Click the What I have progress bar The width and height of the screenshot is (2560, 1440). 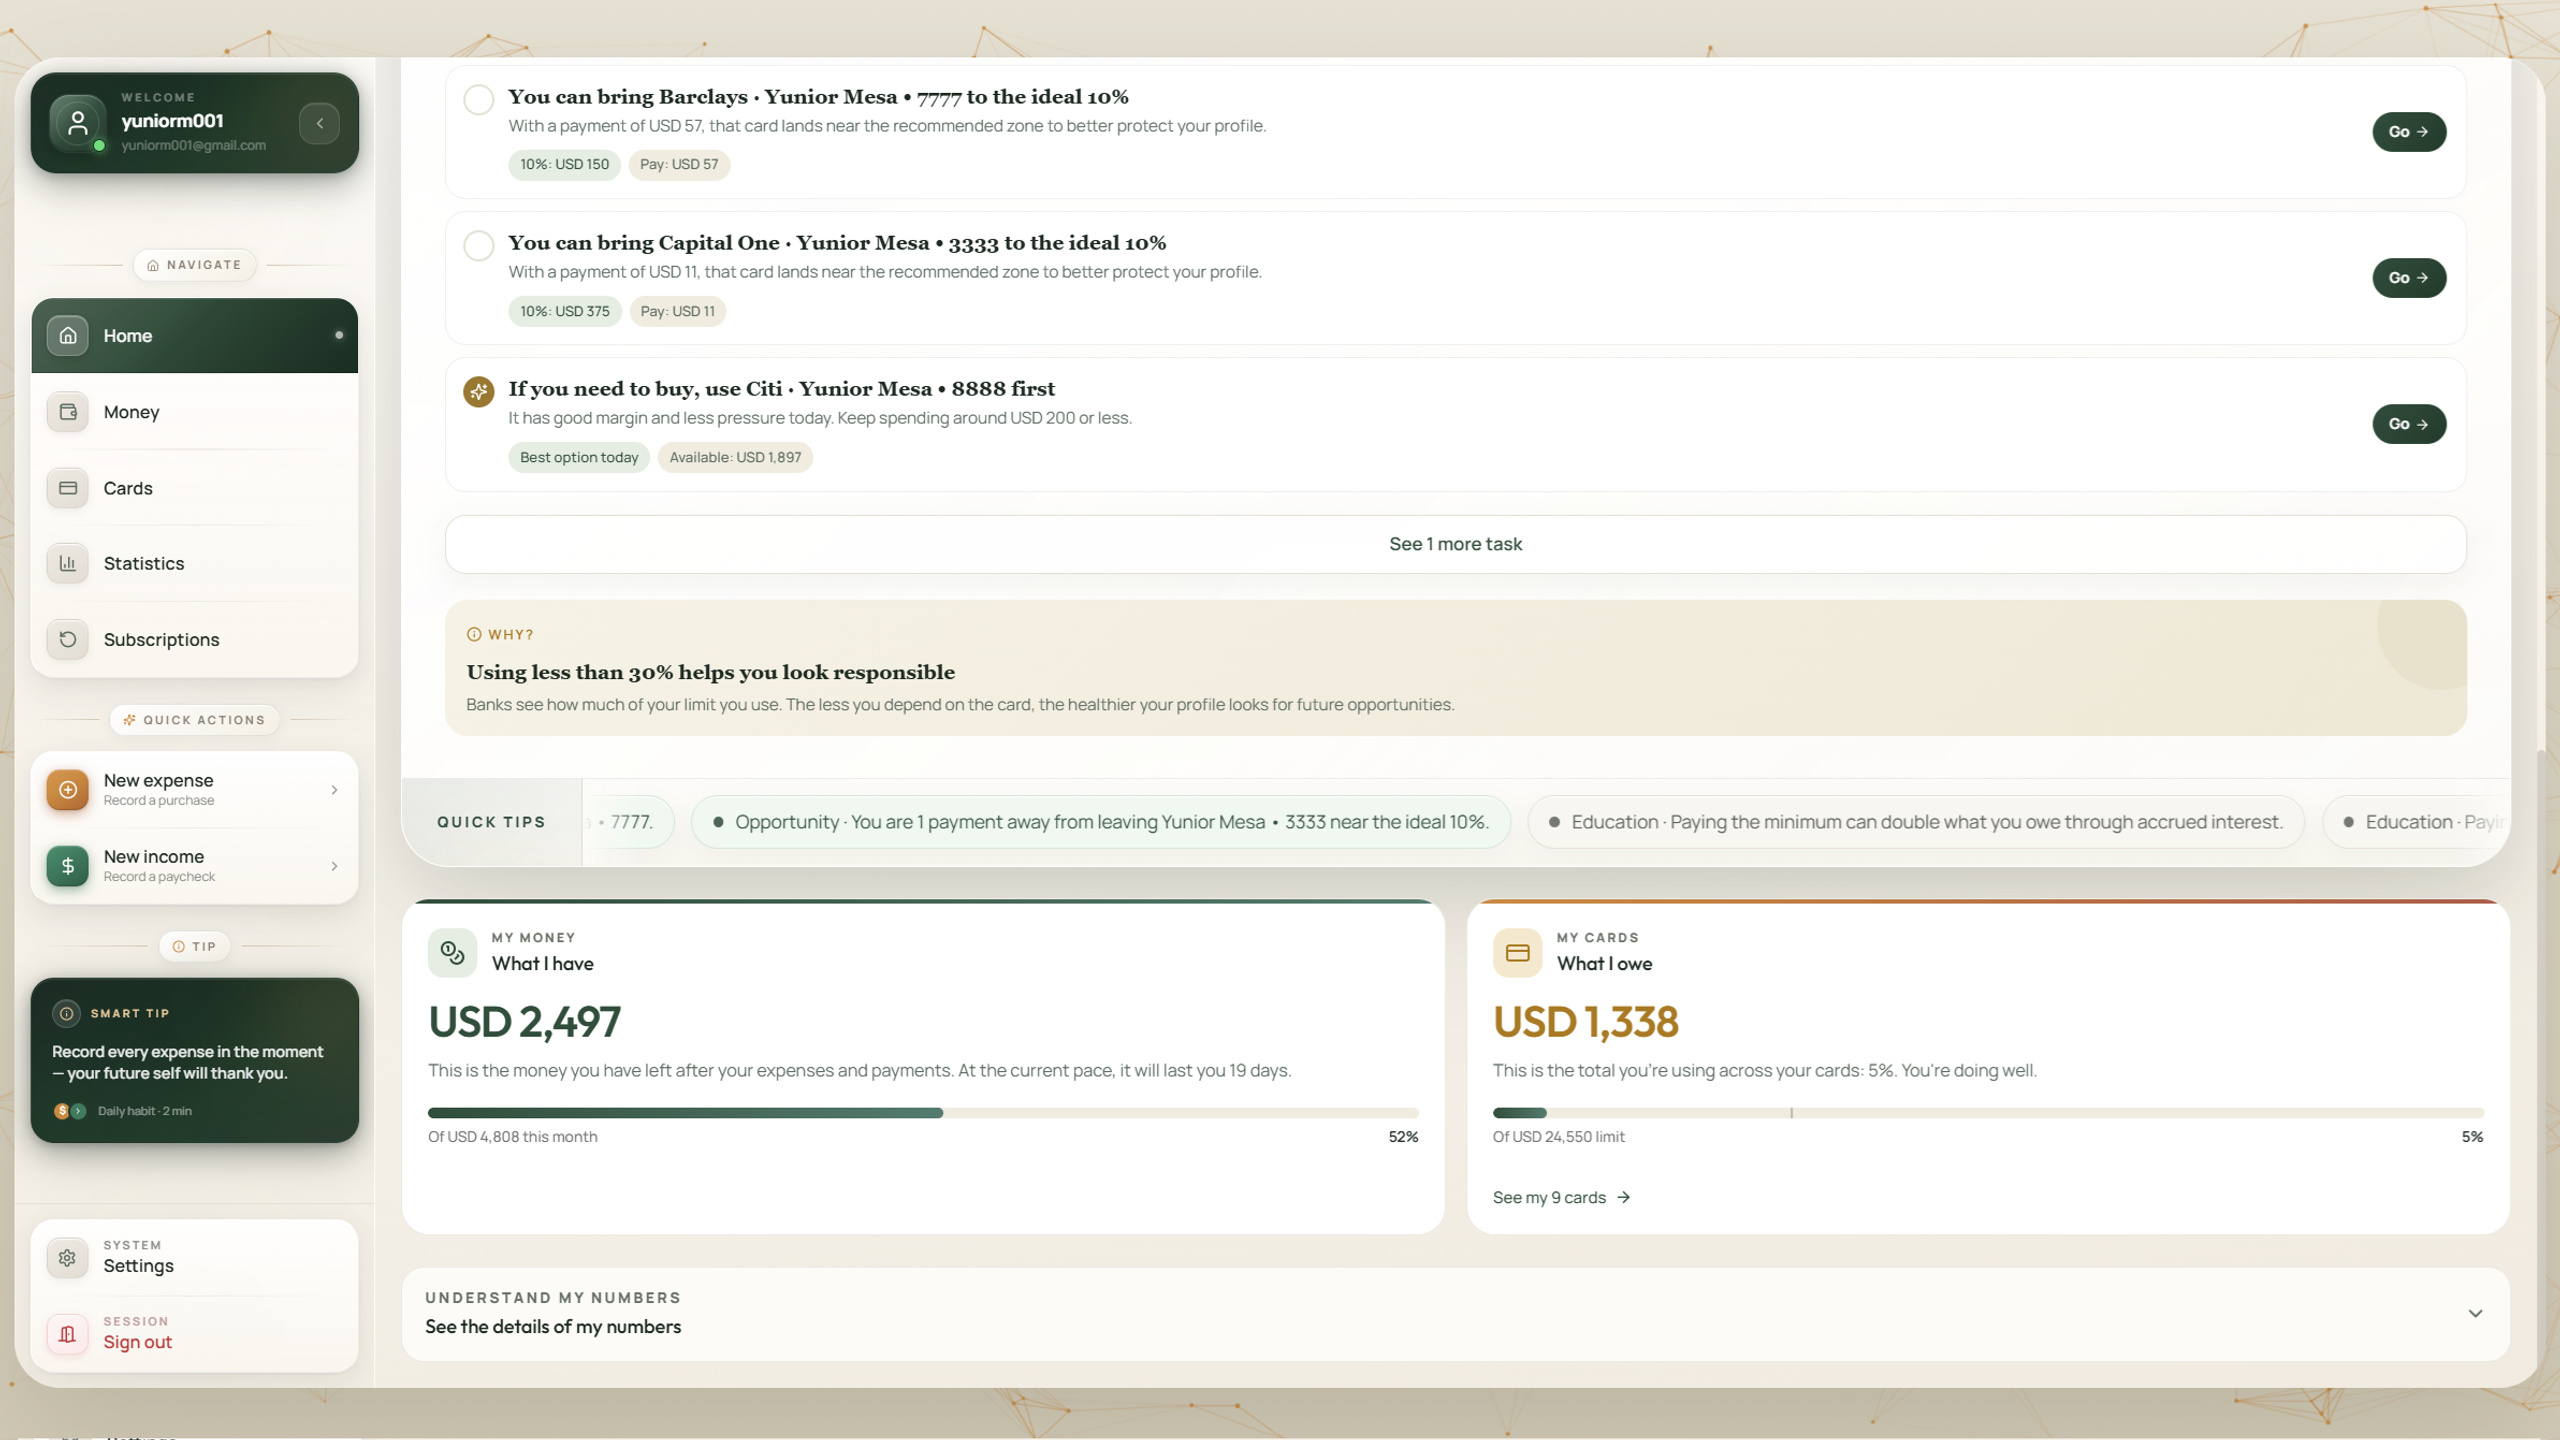point(923,1113)
